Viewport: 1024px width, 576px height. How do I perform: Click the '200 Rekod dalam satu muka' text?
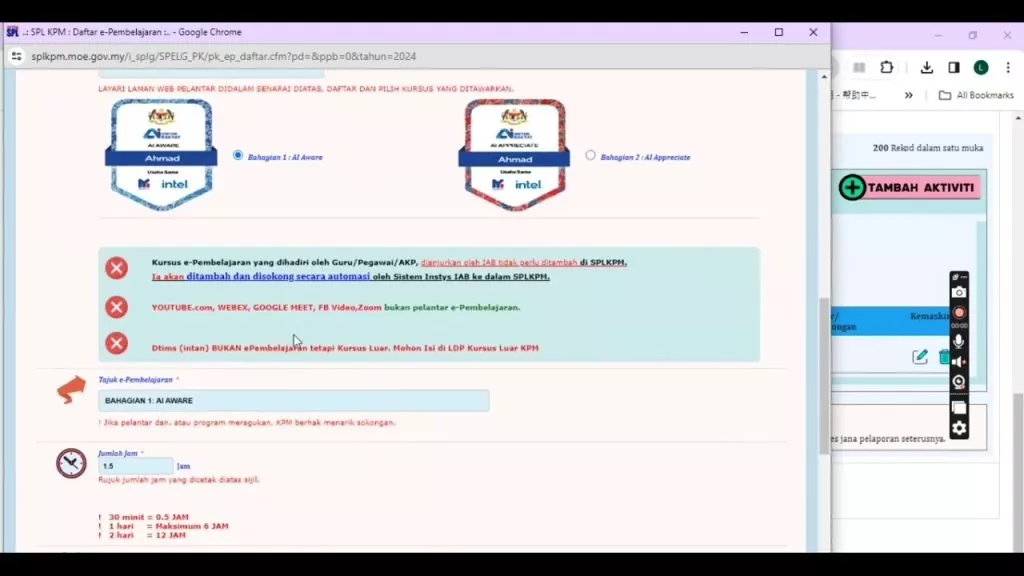pos(928,148)
